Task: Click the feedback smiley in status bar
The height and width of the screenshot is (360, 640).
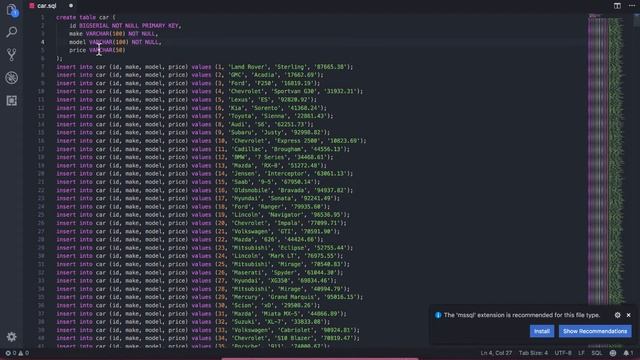Action: (613, 353)
